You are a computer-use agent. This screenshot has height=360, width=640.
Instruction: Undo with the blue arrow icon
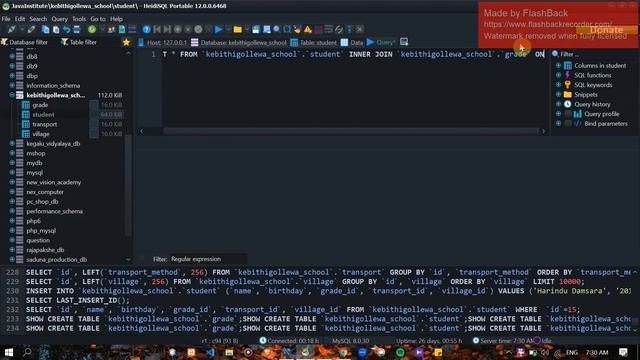point(66,29)
